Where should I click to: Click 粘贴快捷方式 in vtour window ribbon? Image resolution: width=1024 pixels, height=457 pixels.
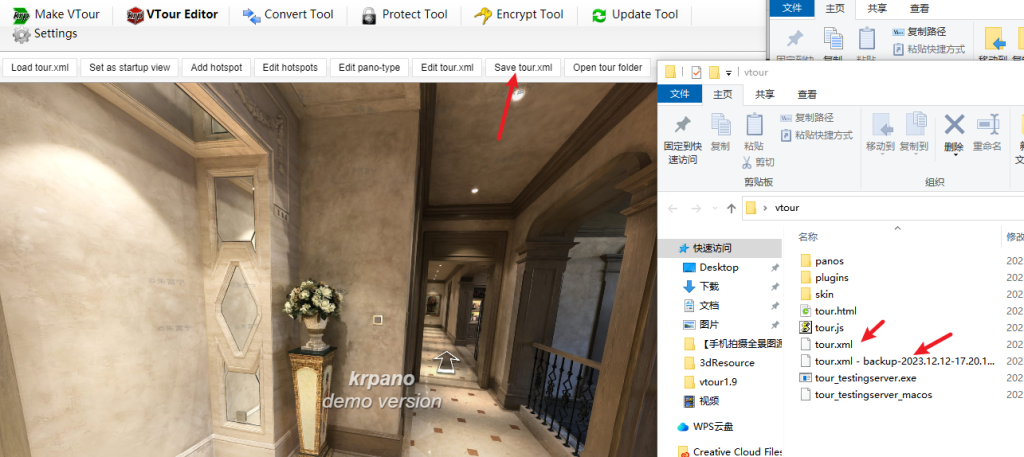pyautogui.click(x=817, y=135)
